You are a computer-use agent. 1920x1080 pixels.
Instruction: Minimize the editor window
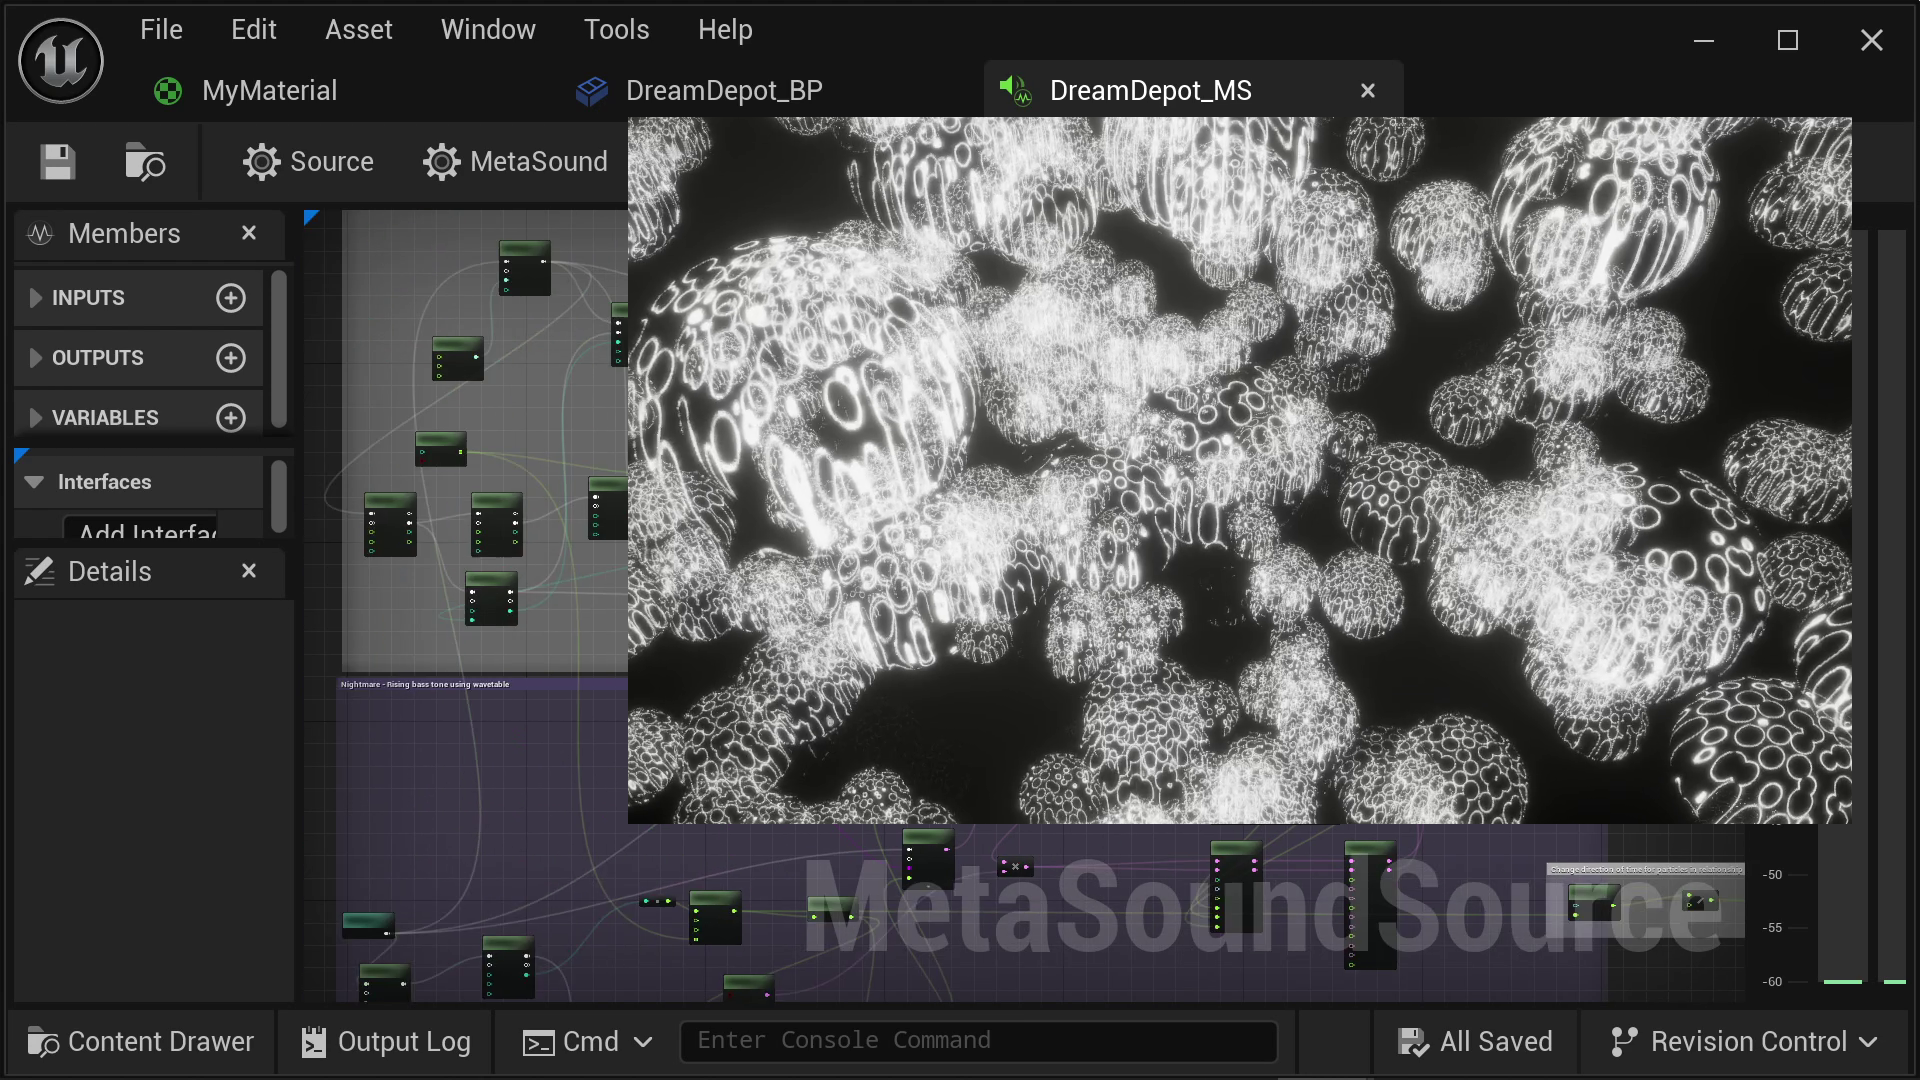pyautogui.click(x=1704, y=41)
